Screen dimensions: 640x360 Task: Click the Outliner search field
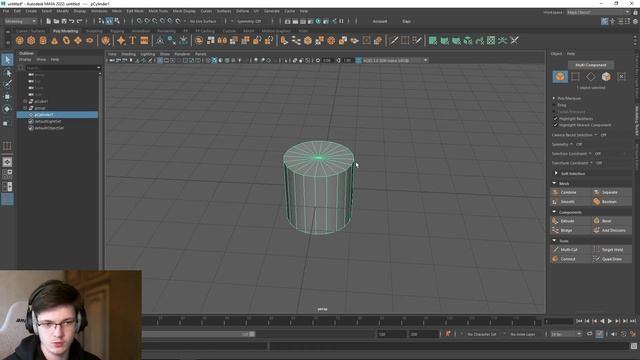tap(62, 68)
